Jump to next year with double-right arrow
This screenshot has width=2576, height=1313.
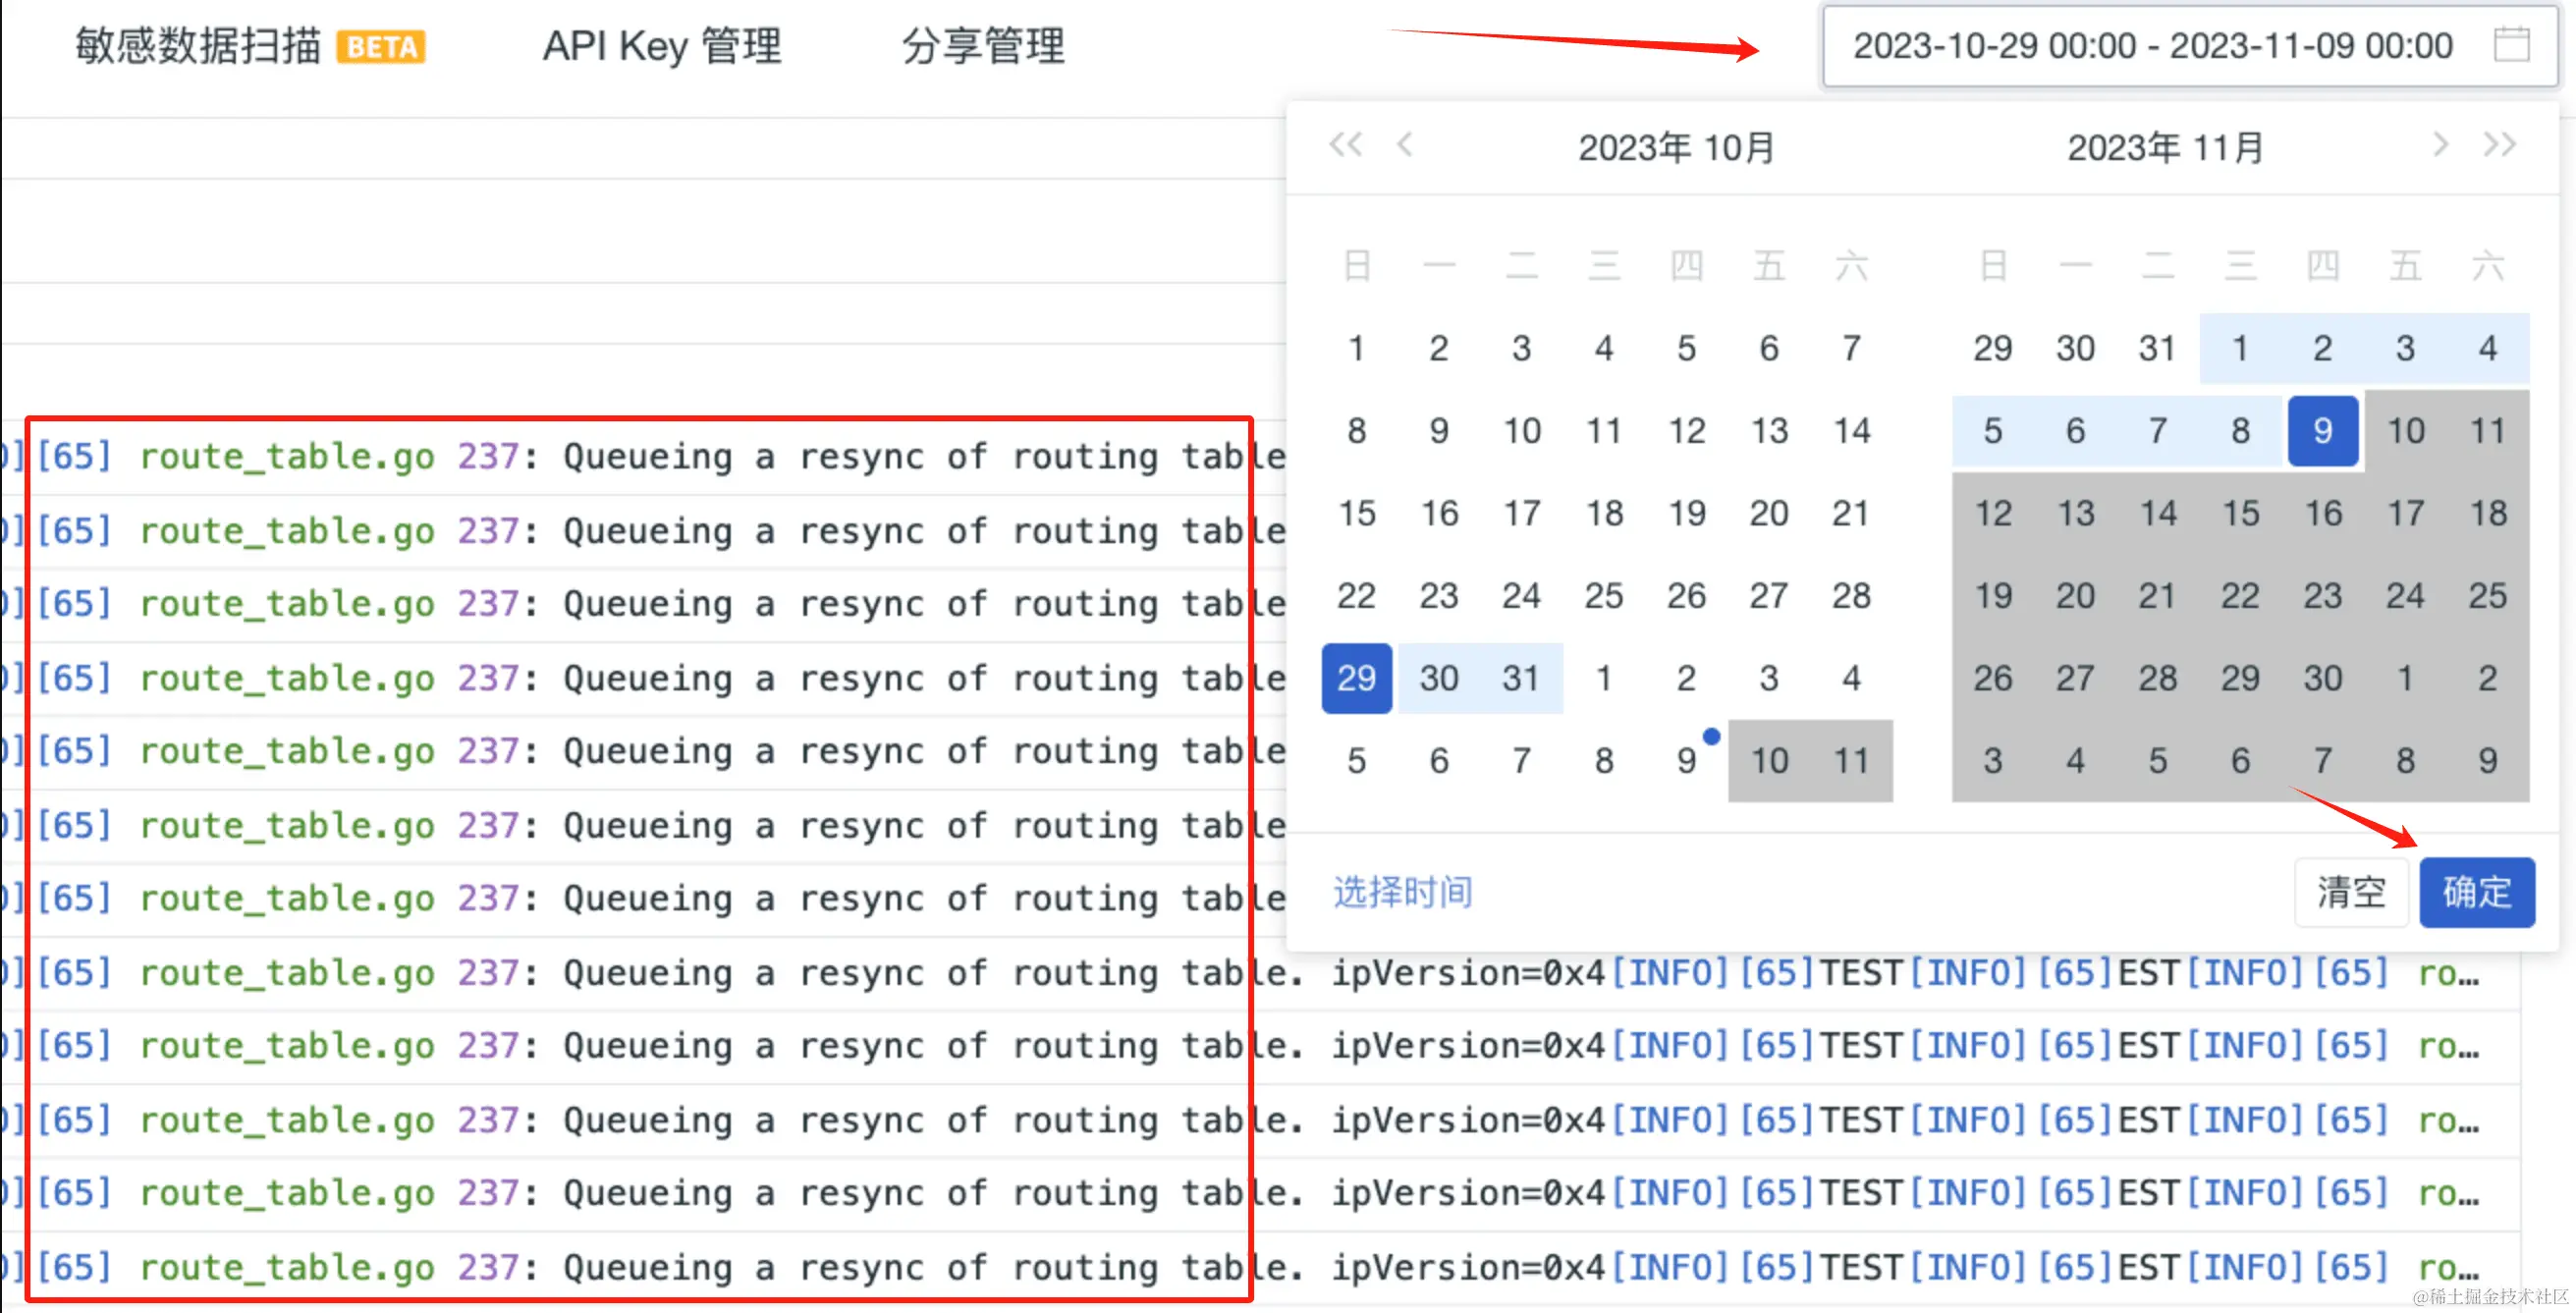pyautogui.click(x=2499, y=145)
